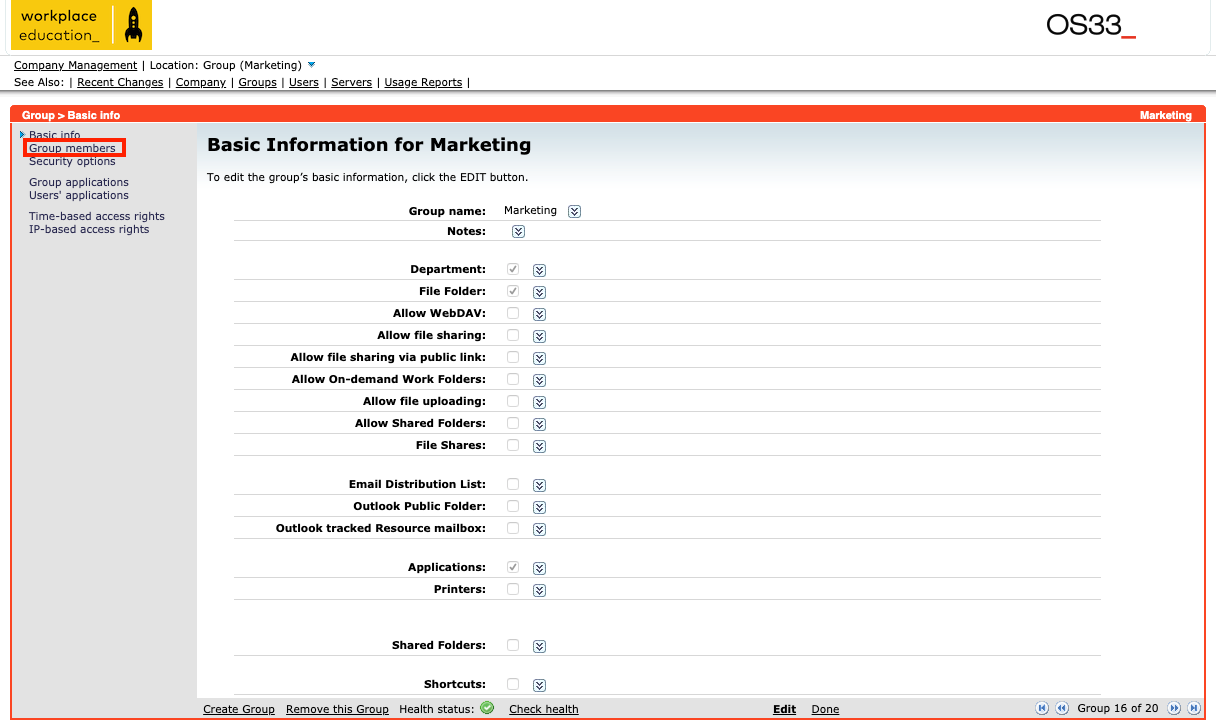Toggle the File Shares checkbox
Viewport: 1216px width, 725px height.
pyautogui.click(x=513, y=445)
